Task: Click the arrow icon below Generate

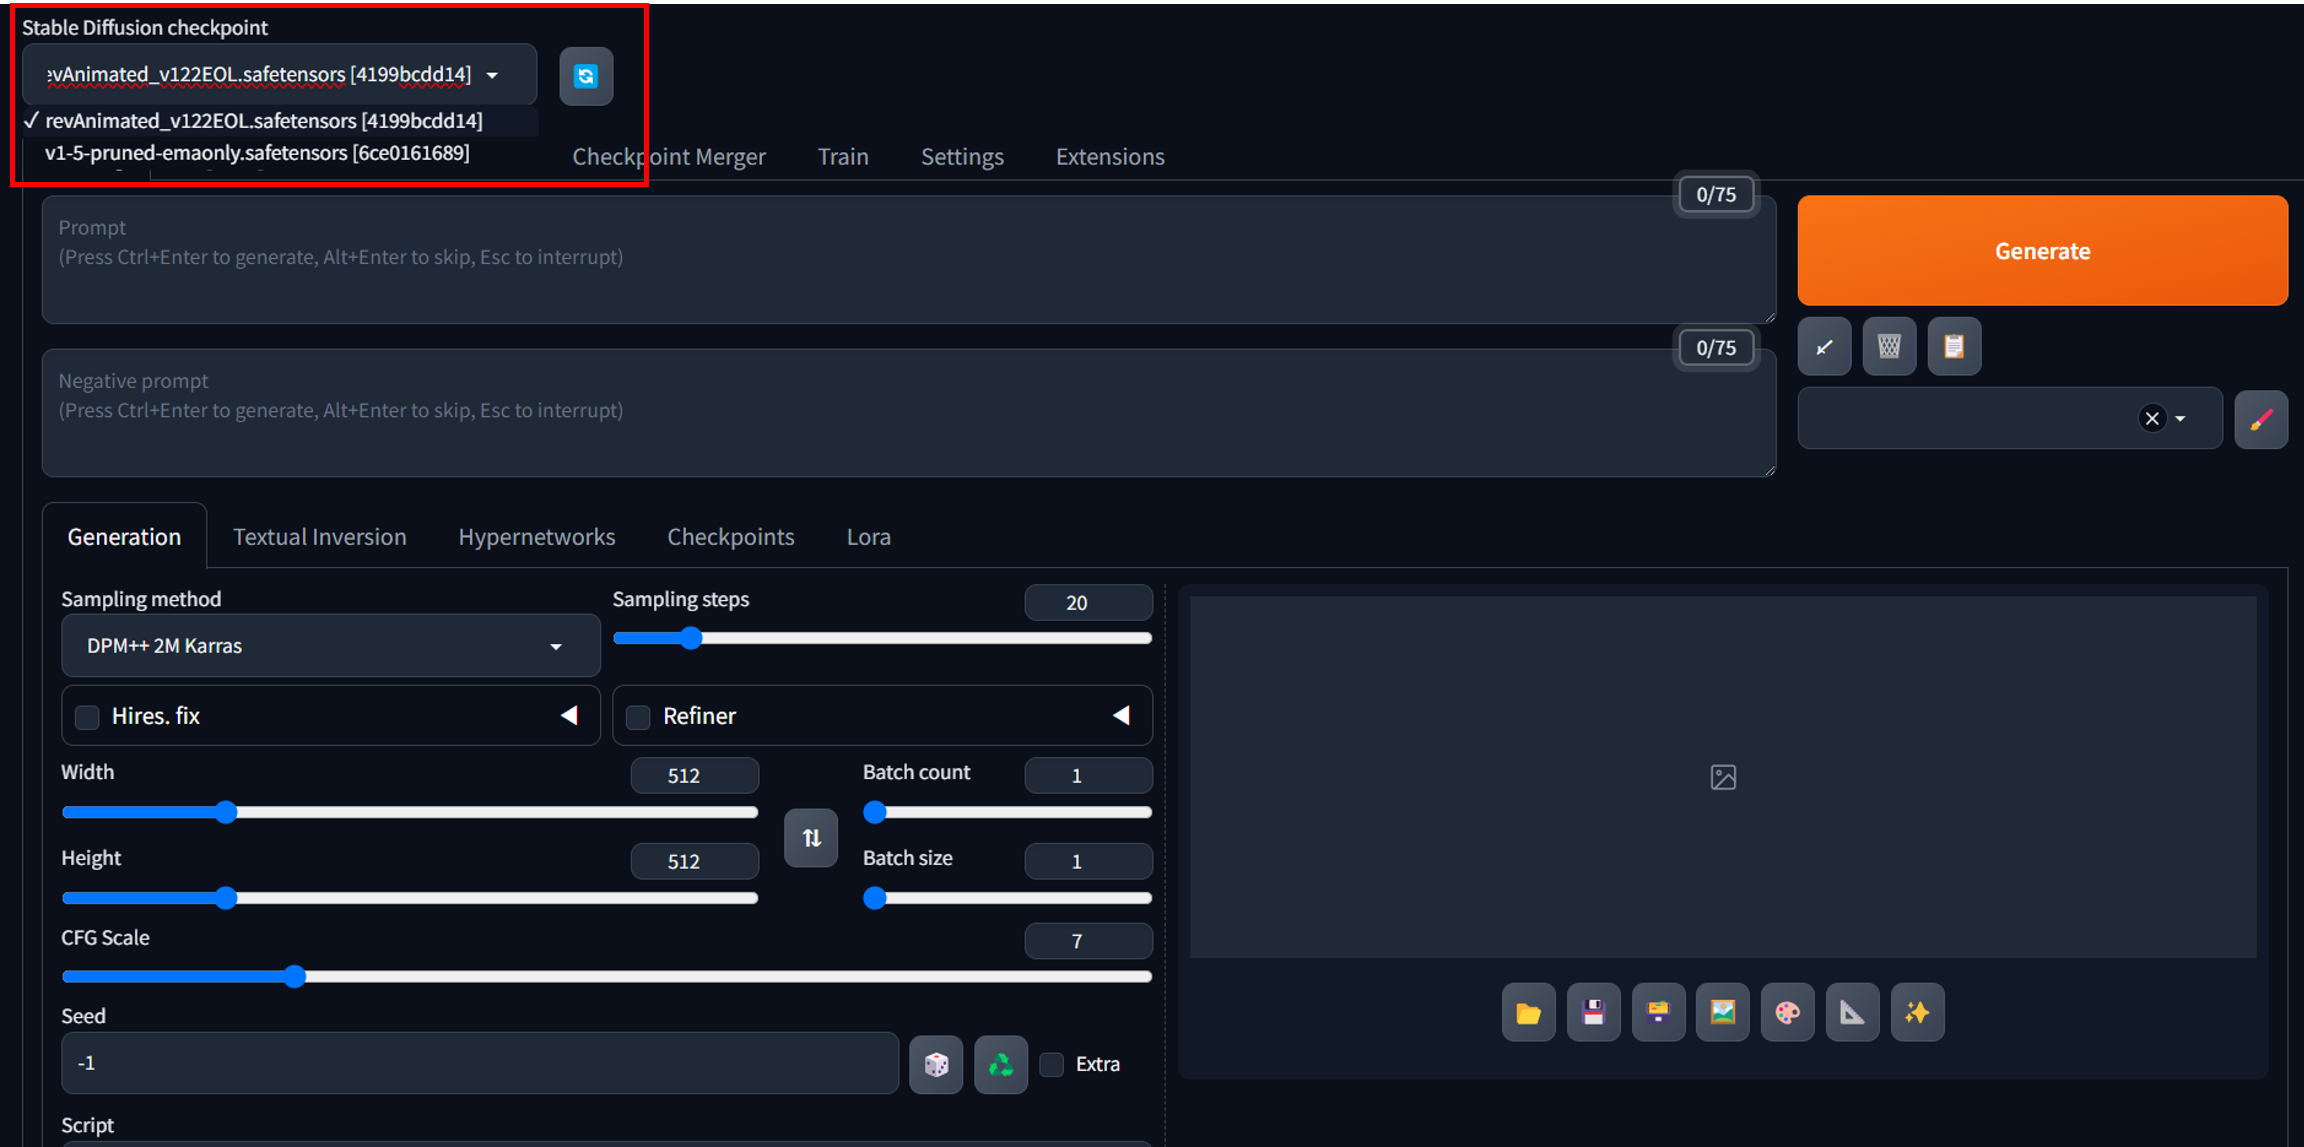Action: (x=1824, y=347)
